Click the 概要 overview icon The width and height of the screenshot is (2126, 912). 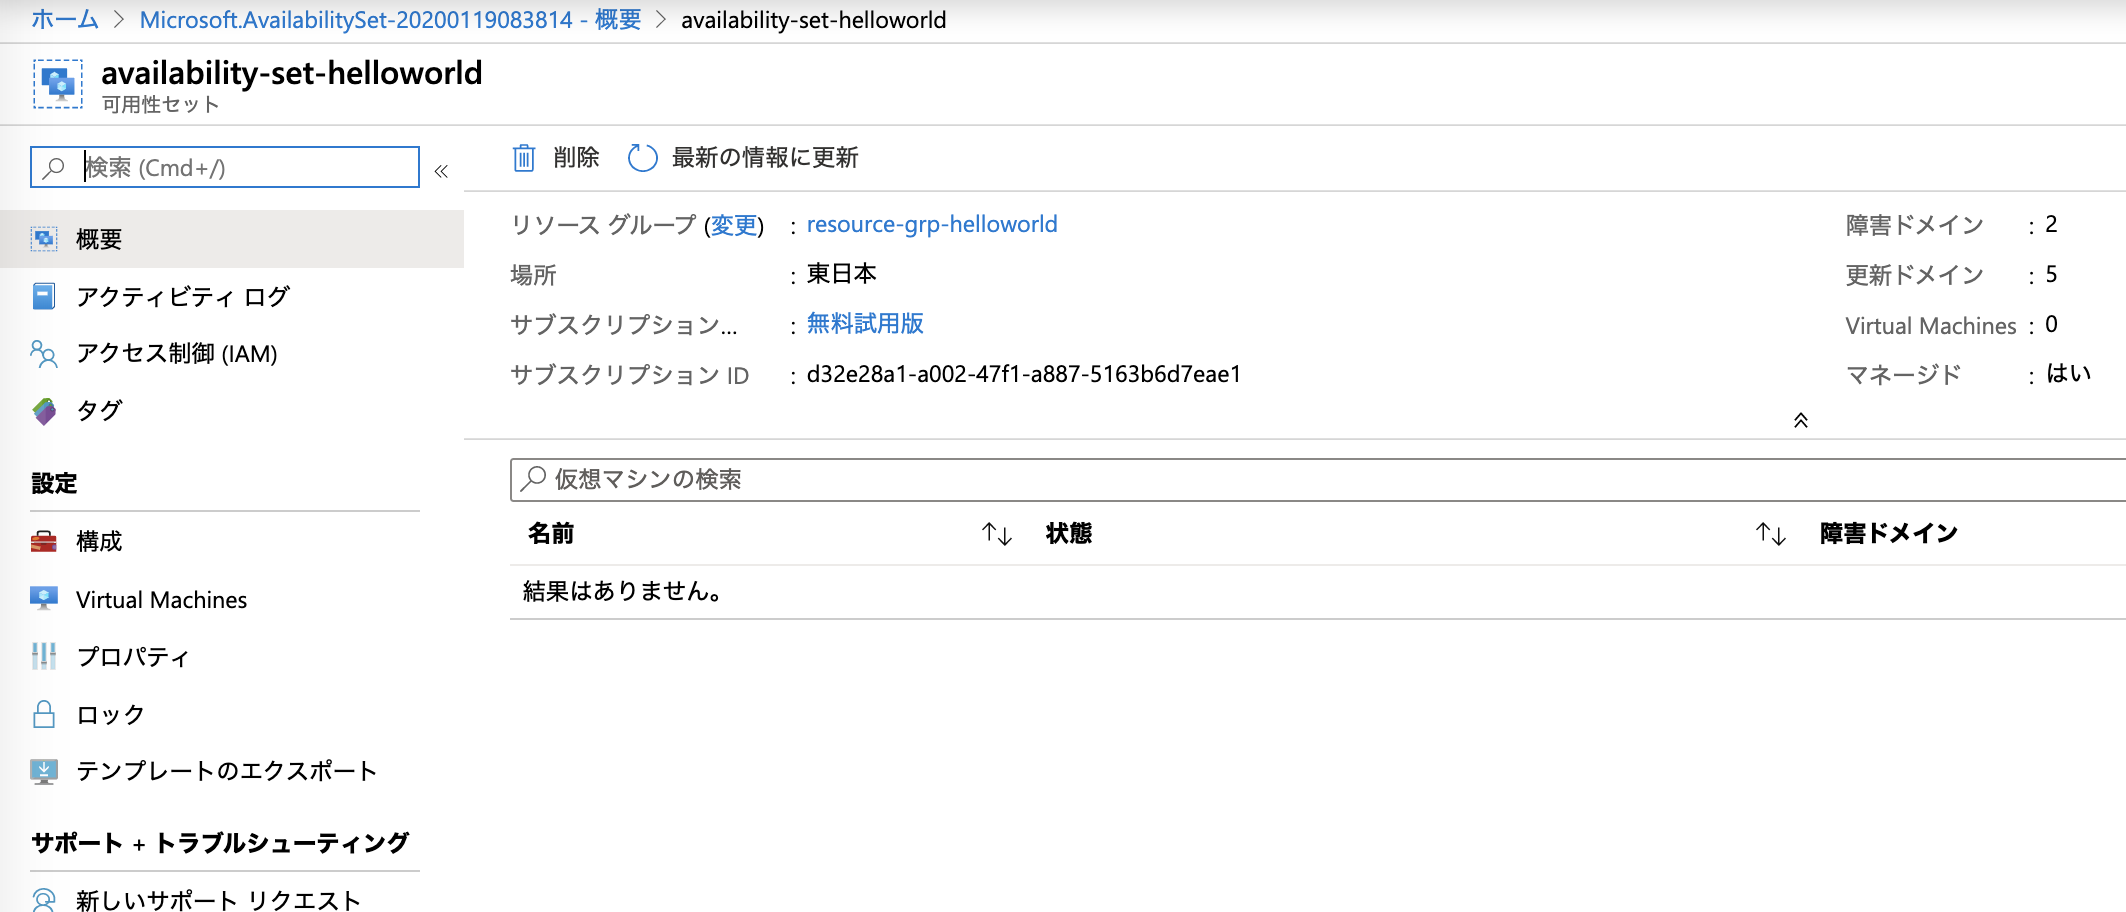pyautogui.click(x=44, y=239)
